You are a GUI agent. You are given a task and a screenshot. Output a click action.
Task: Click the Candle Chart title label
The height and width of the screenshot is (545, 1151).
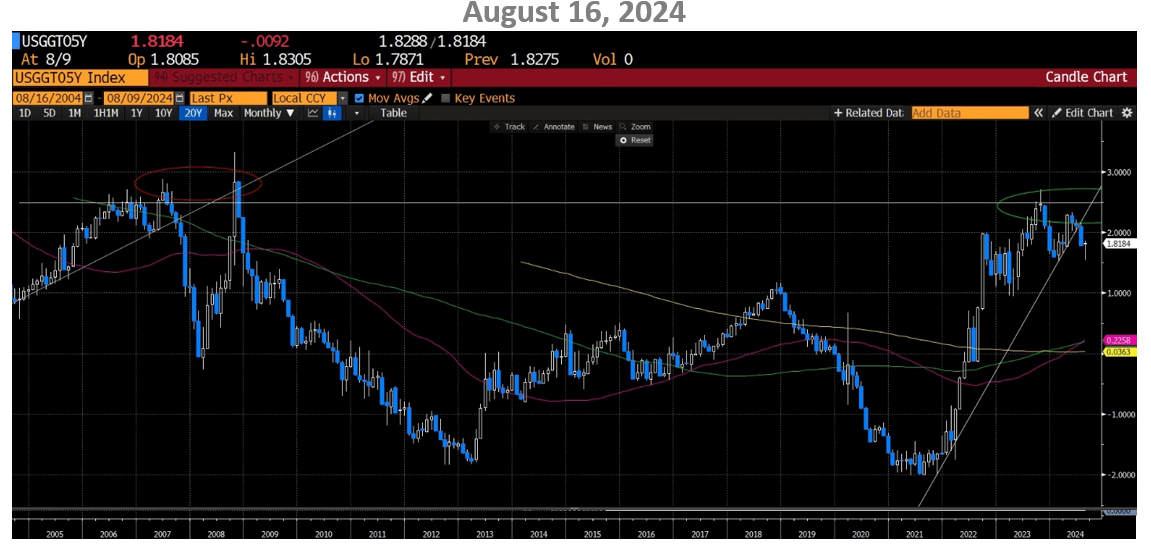coord(1086,77)
